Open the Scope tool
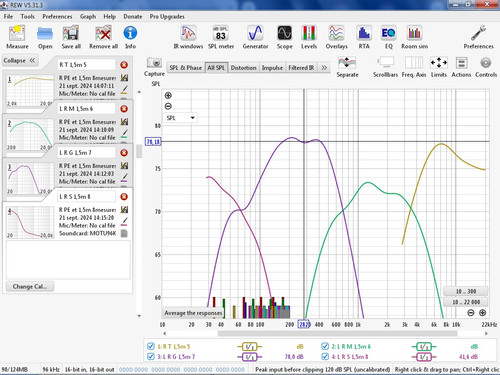The image size is (500, 375). (x=285, y=37)
